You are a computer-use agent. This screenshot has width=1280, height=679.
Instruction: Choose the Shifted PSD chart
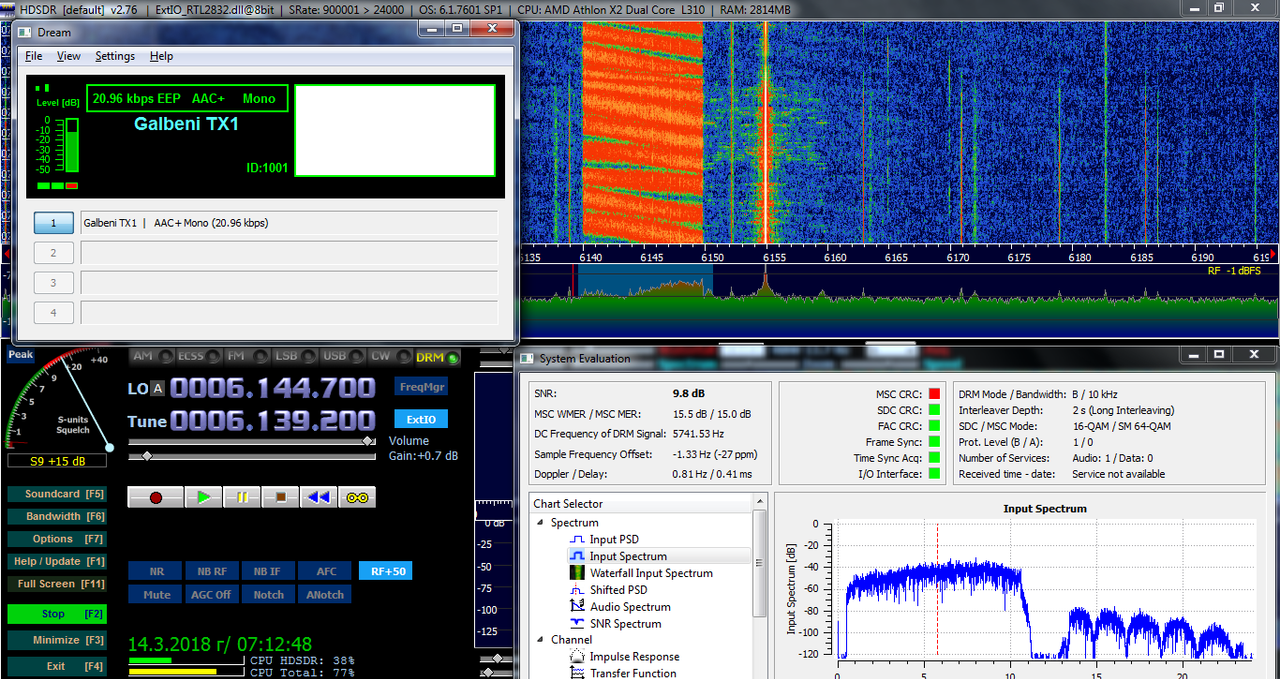click(x=618, y=590)
